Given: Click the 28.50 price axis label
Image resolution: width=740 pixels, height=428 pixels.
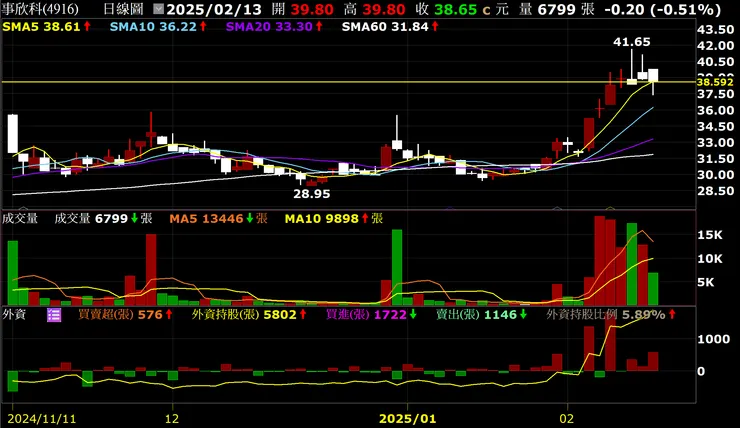Looking at the screenshot, I should 715,191.
